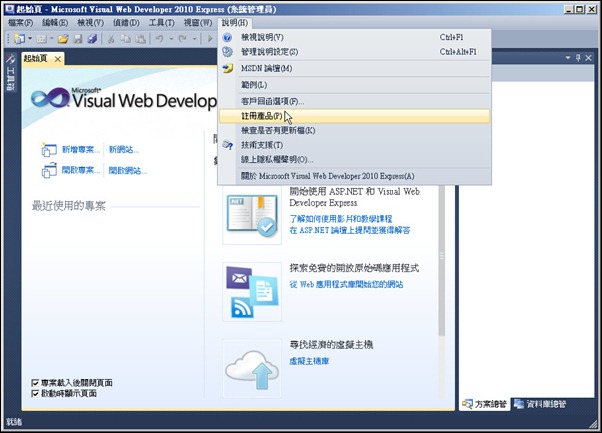
Task: Click the ASP.NET book tutorial thumbnail
Action: tap(252, 215)
